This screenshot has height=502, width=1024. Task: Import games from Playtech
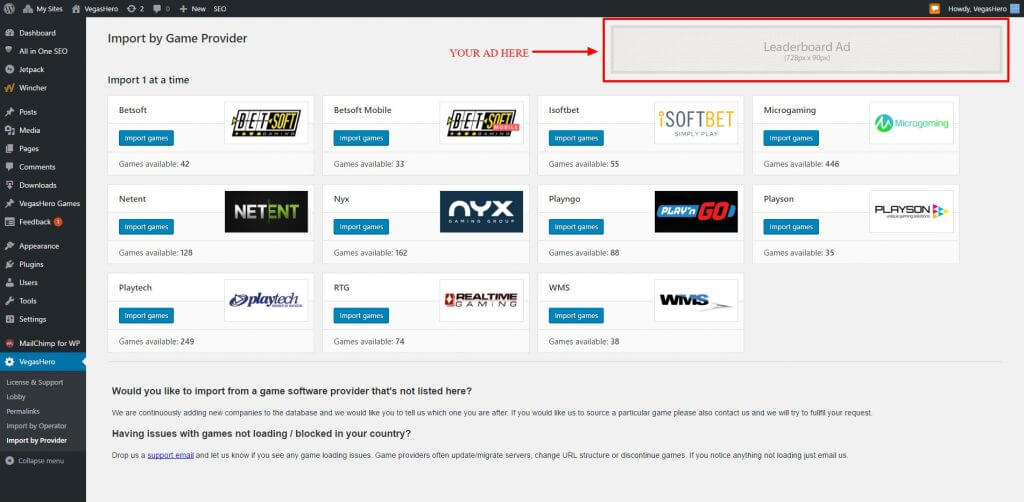tap(146, 316)
